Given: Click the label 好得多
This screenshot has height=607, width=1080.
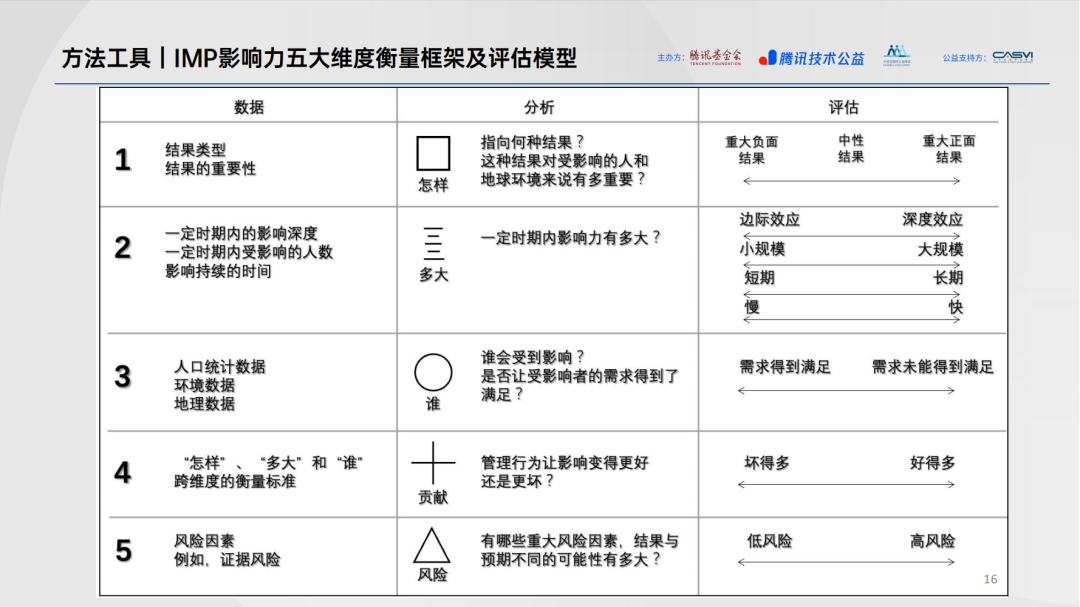Looking at the screenshot, I should (x=933, y=463).
